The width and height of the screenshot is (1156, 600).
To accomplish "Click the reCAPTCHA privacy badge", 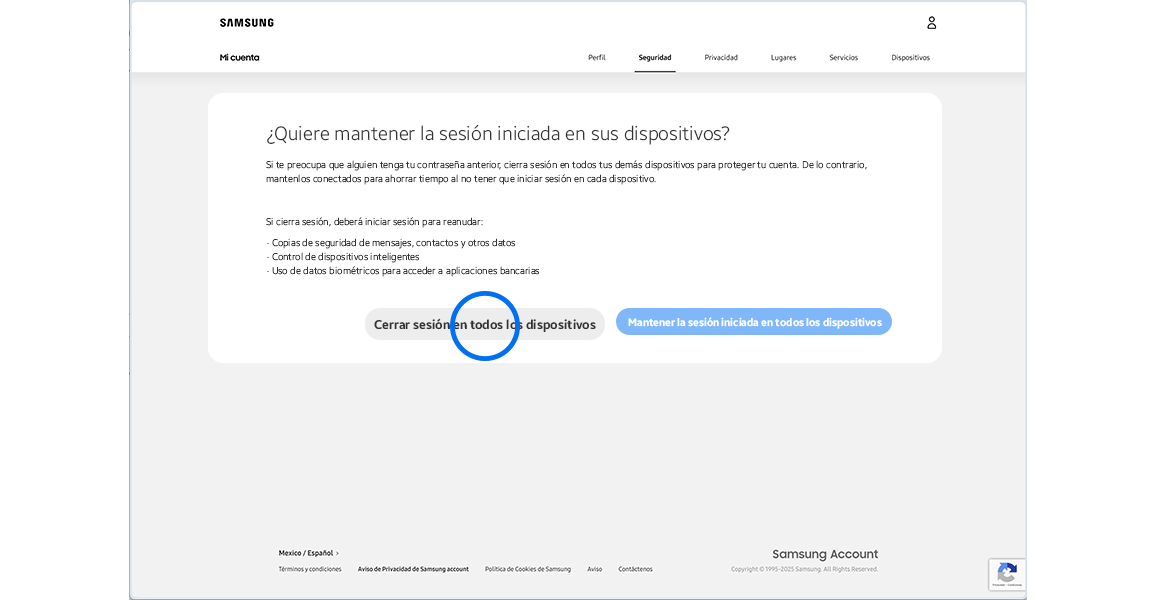I will point(1007,574).
